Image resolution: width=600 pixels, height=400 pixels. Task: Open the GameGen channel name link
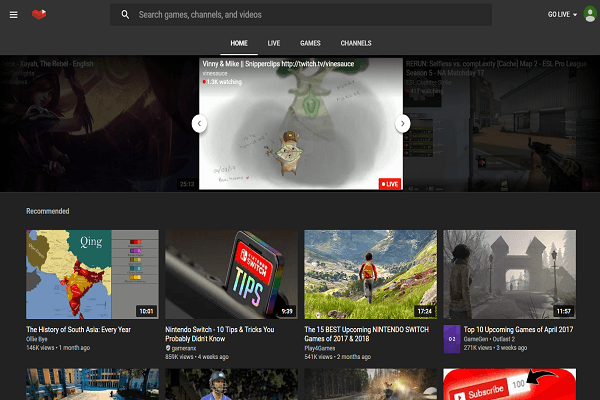click(476, 339)
